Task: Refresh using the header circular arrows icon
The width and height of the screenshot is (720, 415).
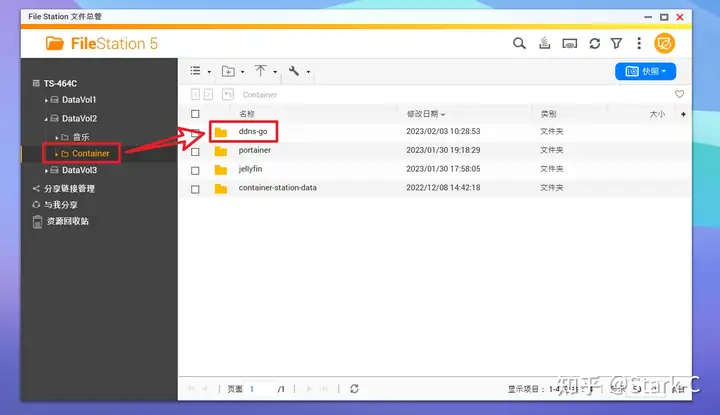Action: pyautogui.click(x=595, y=44)
